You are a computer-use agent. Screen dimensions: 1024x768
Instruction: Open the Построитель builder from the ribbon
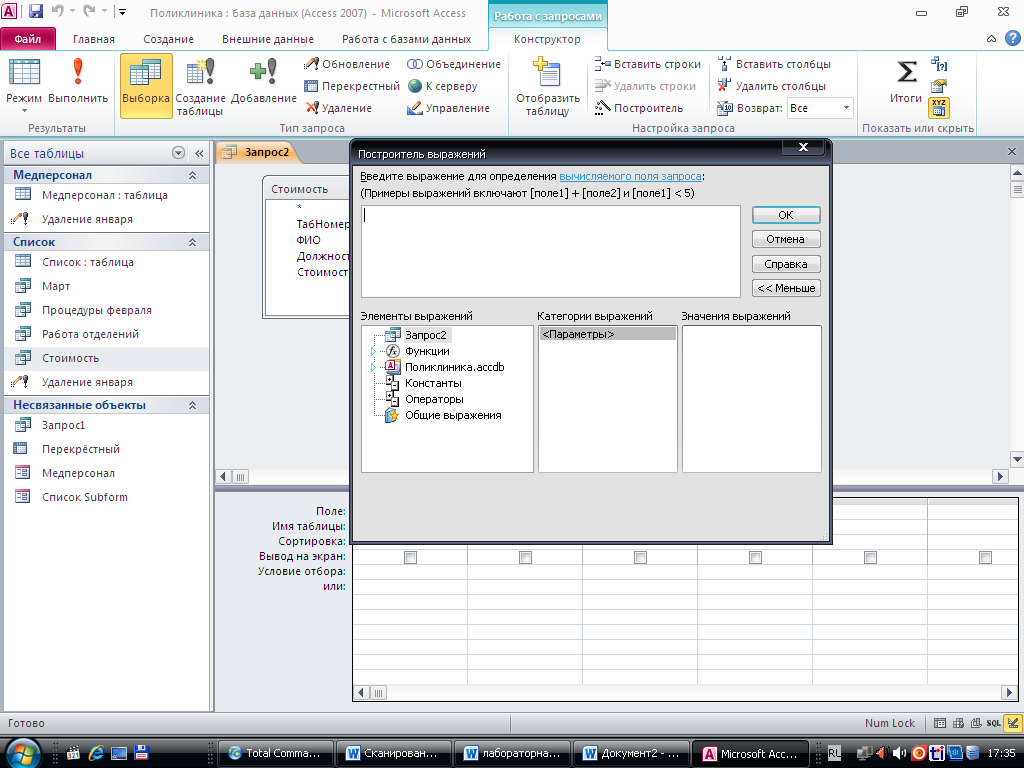pyautogui.click(x=639, y=108)
